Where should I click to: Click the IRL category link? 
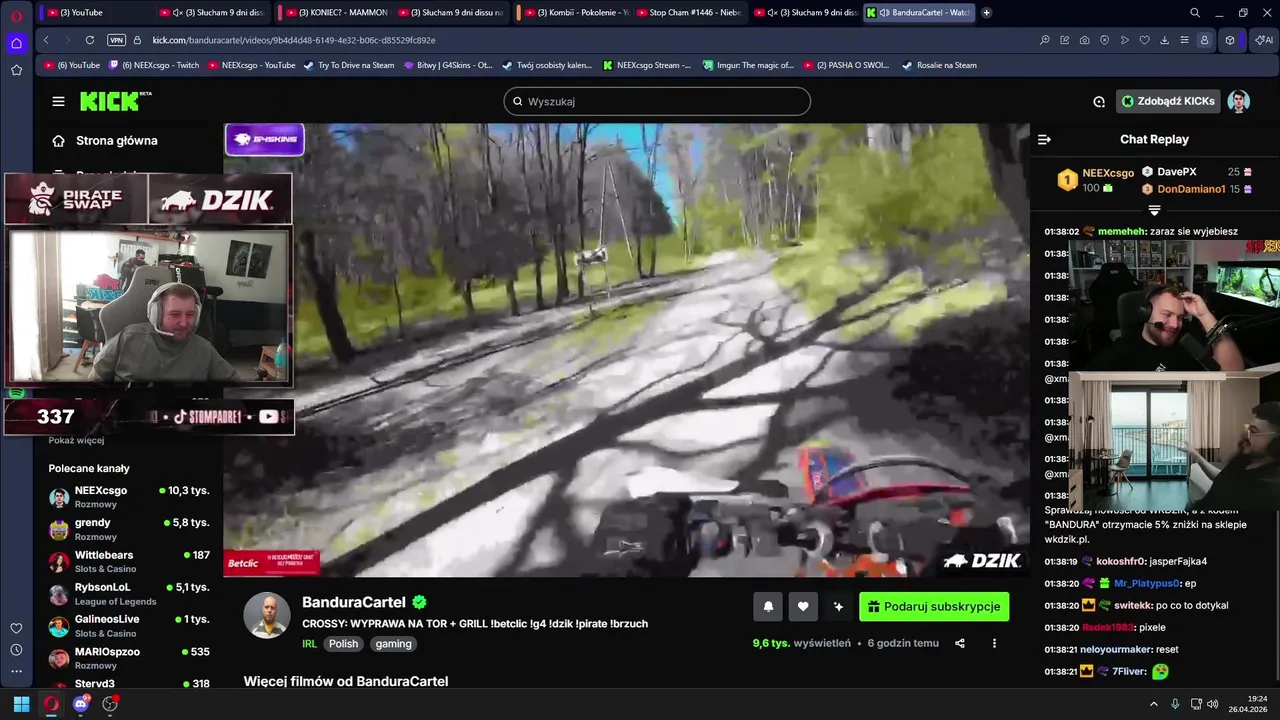pyautogui.click(x=309, y=644)
